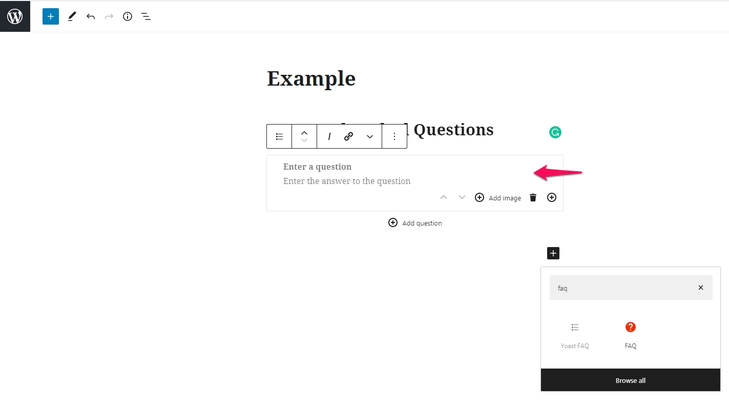Open block options three-dot menu
729x407 pixels.
394,136
